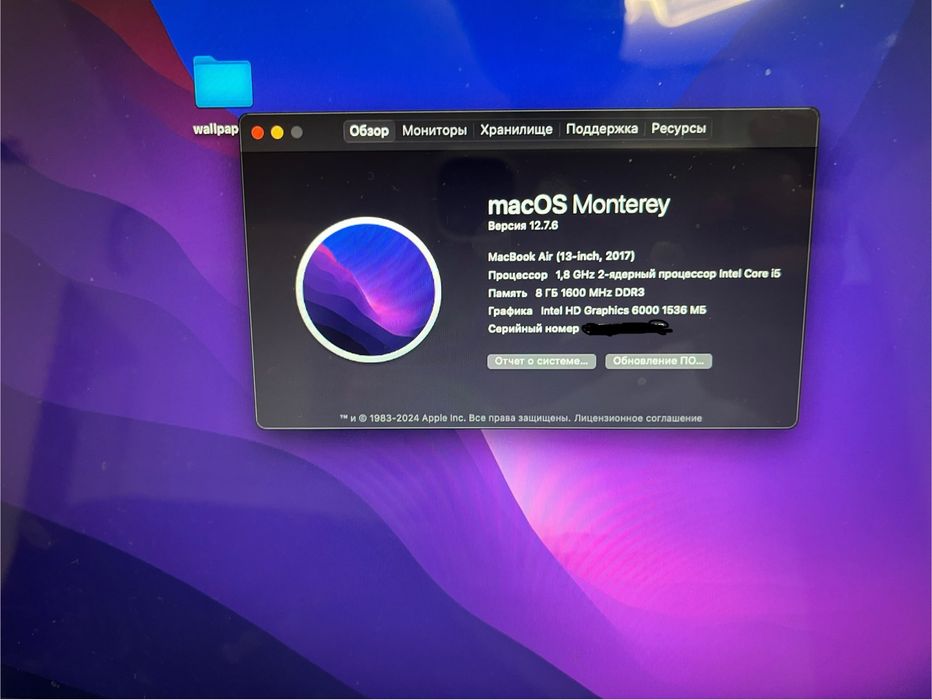Open the Лицензионное соглашение link
Screen dimensions: 932x700
[638, 418]
